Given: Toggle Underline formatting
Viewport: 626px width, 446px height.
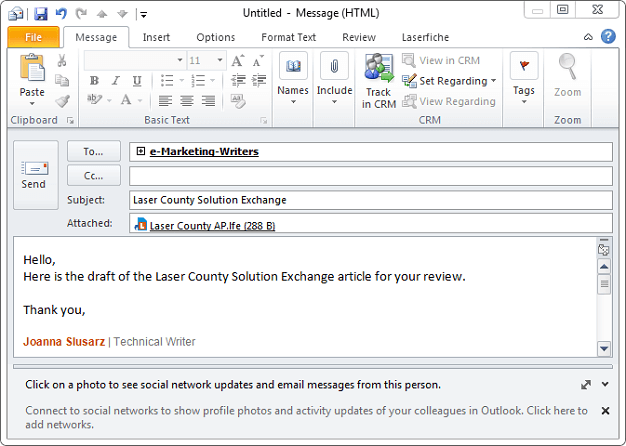Looking at the screenshot, I should click(x=137, y=81).
